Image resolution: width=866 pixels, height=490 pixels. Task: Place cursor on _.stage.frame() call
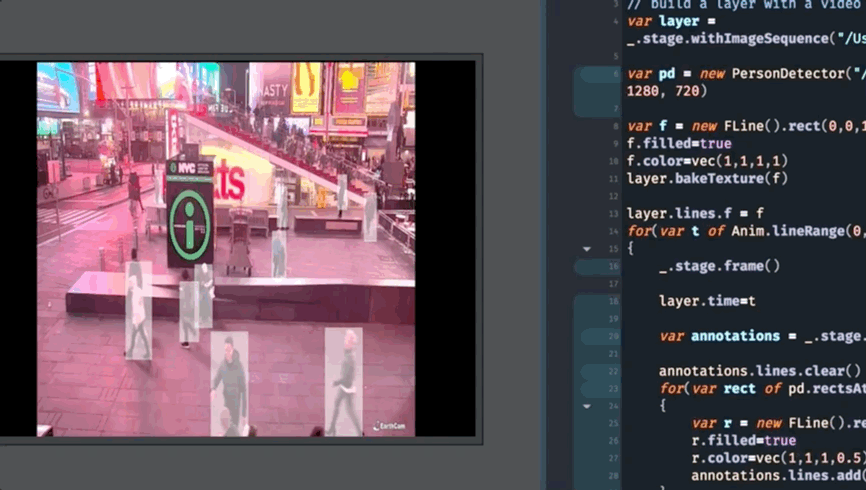point(718,266)
